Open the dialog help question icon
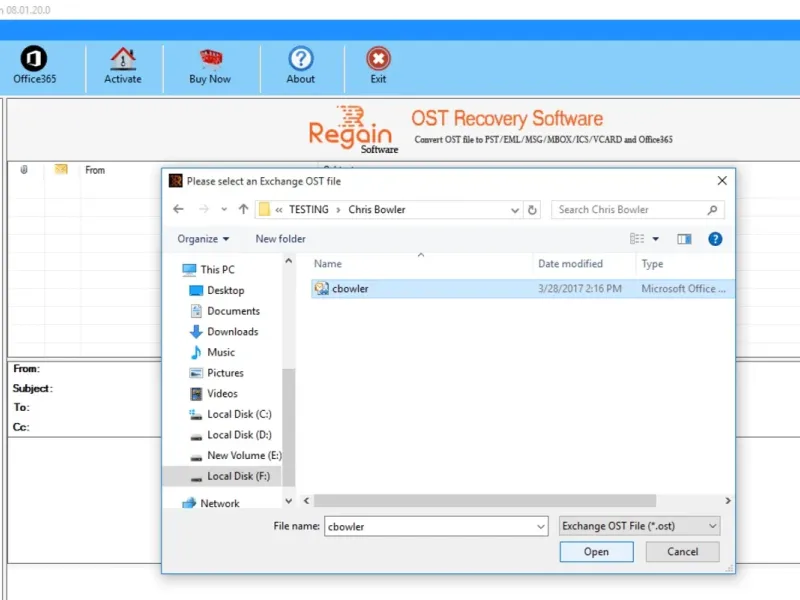Screen dimensions: 800x600 715,239
